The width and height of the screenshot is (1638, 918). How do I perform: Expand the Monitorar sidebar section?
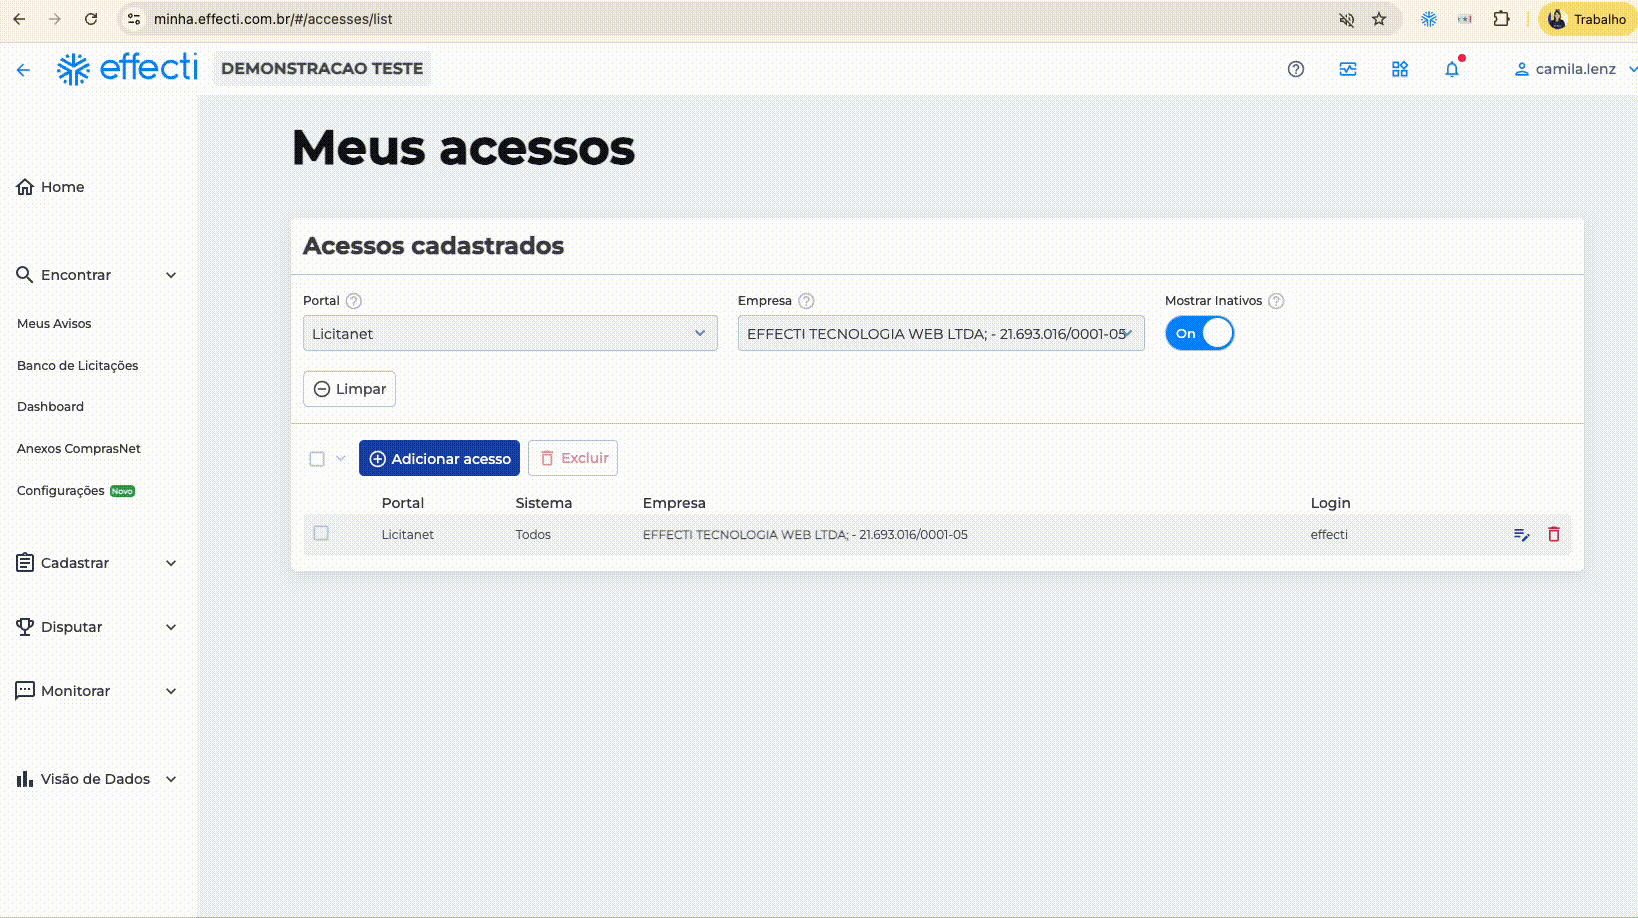coord(171,691)
